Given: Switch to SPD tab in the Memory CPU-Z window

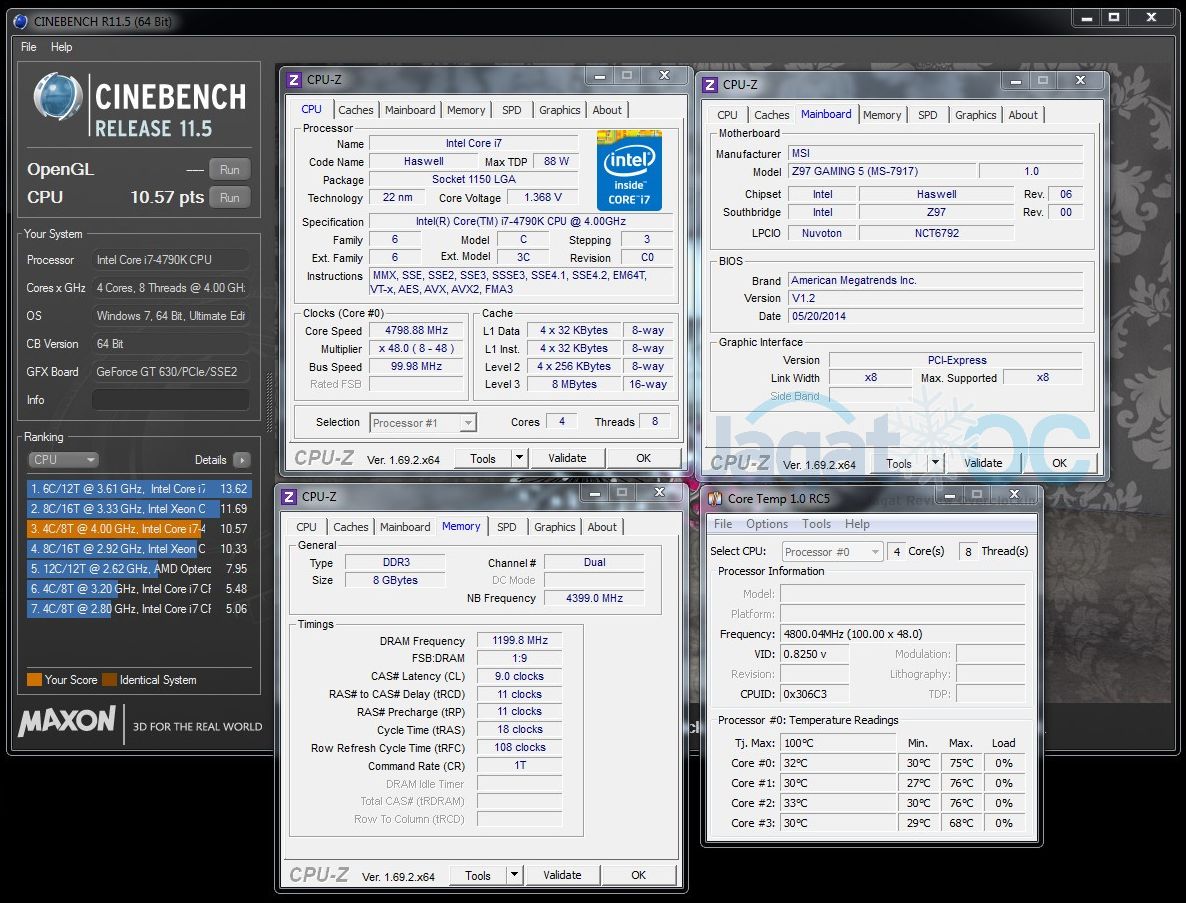Looking at the screenshot, I should 507,527.
